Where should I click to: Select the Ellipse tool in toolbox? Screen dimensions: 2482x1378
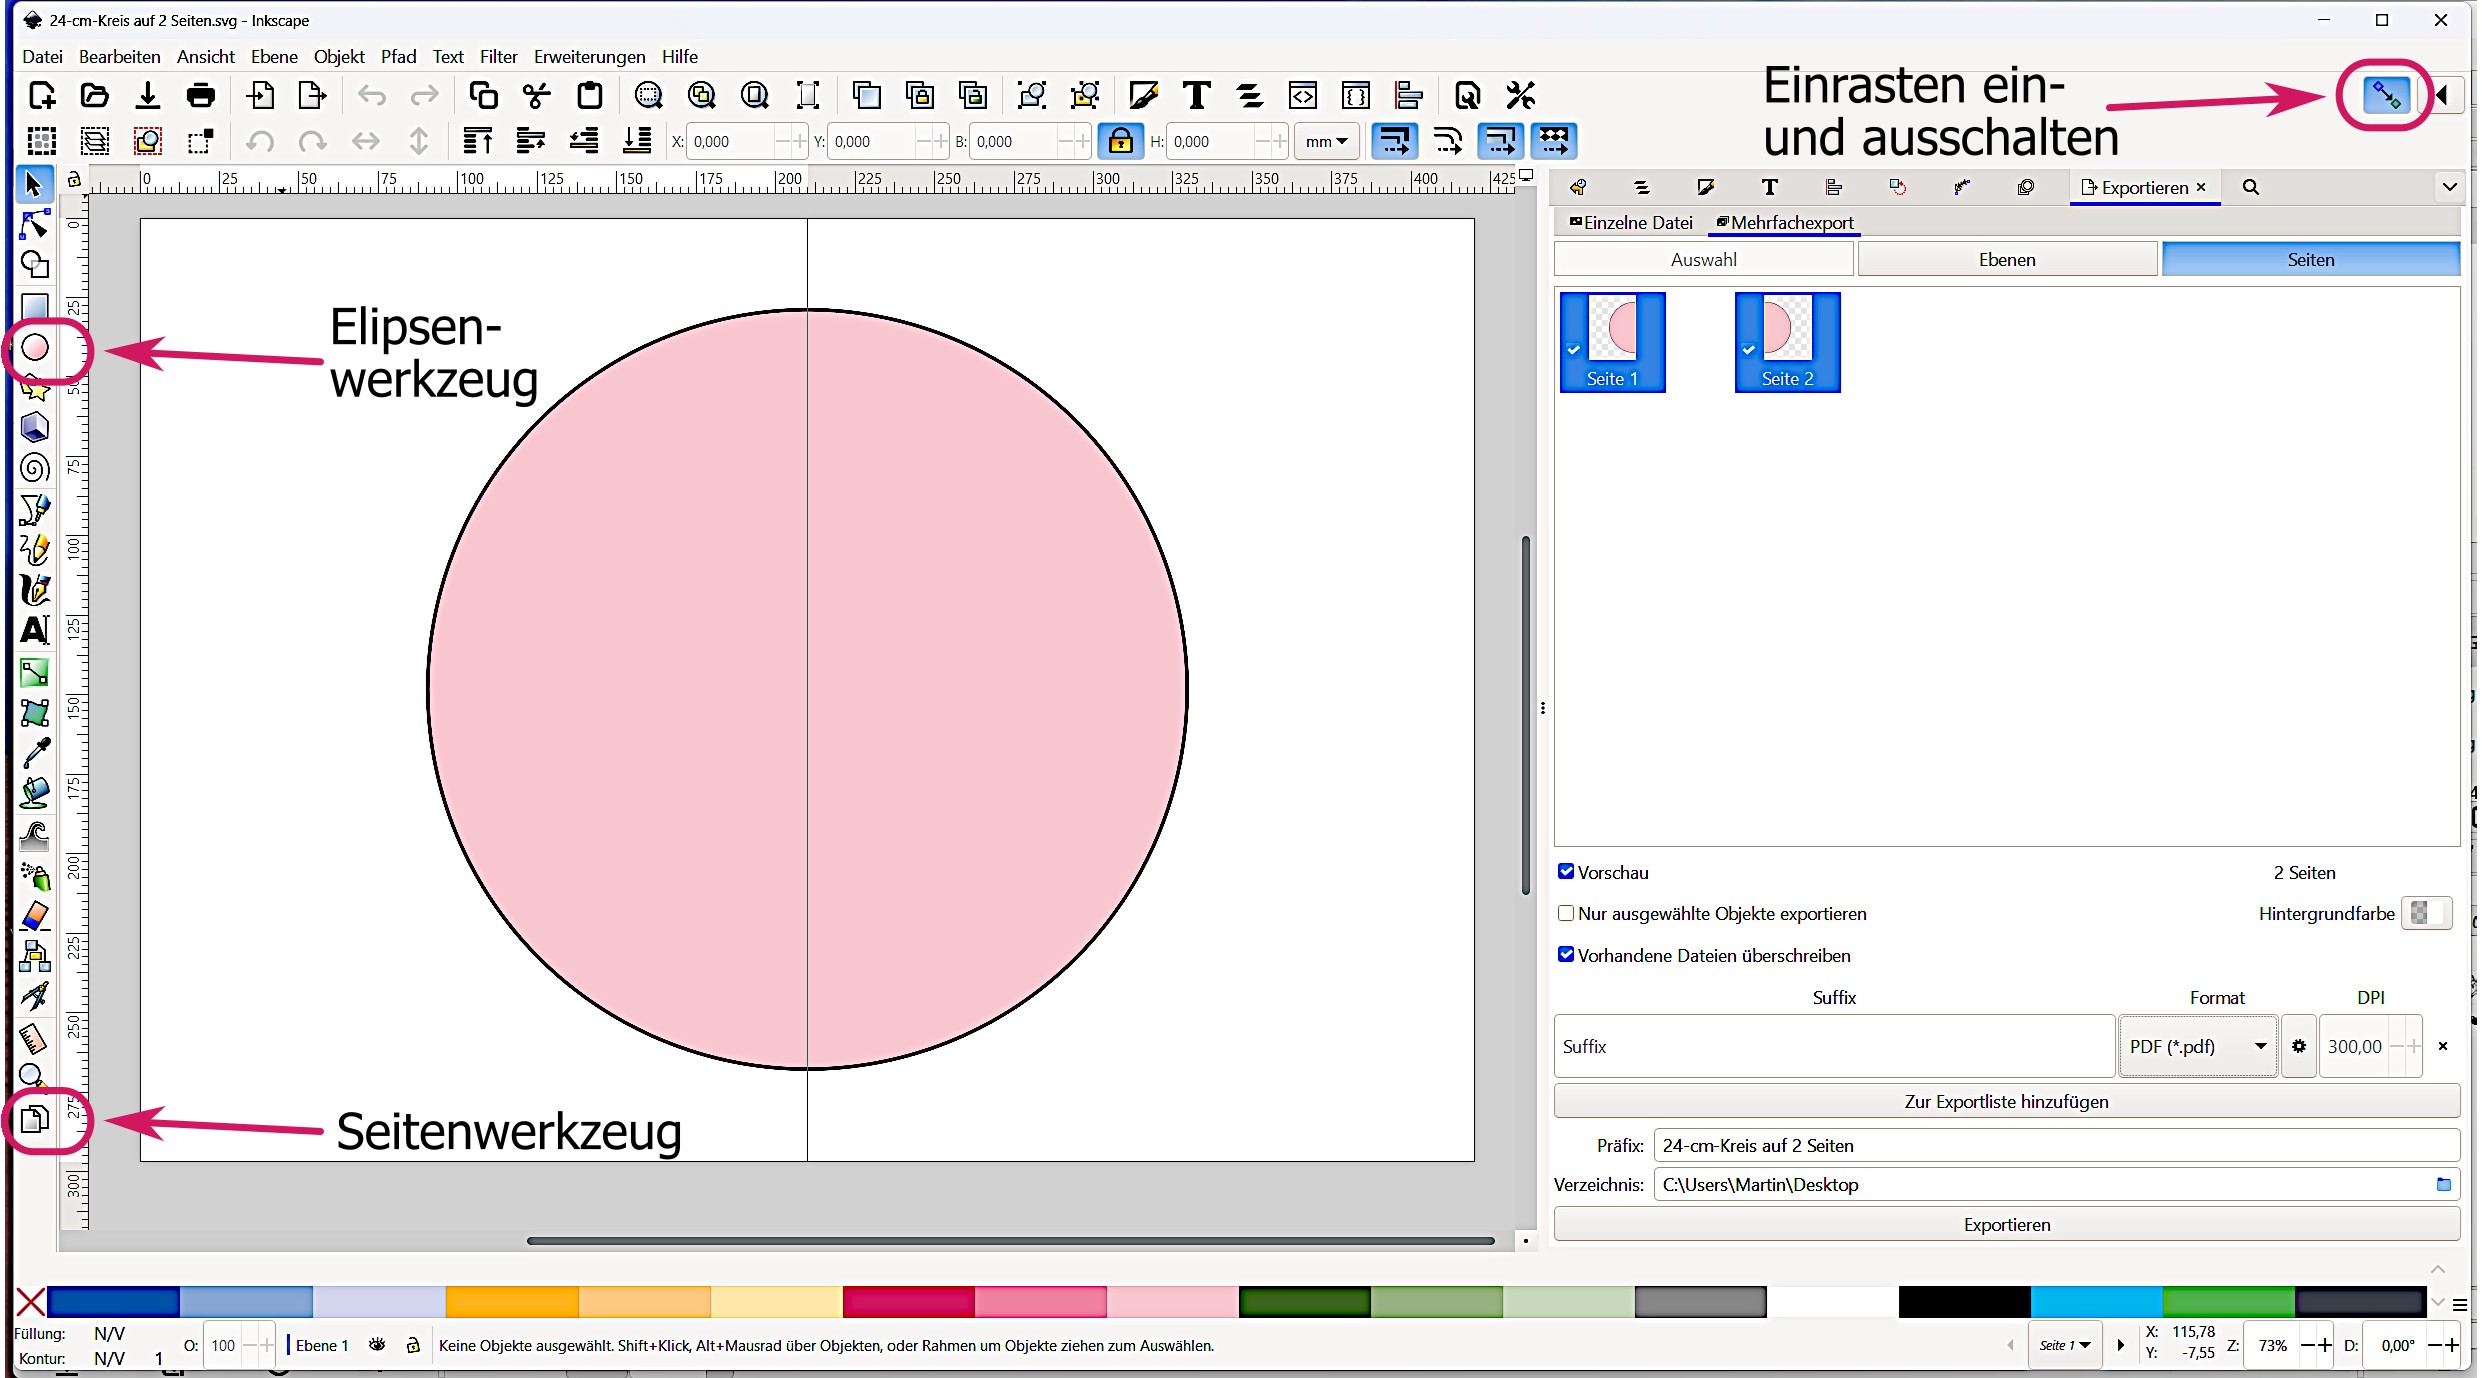[x=35, y=347]
